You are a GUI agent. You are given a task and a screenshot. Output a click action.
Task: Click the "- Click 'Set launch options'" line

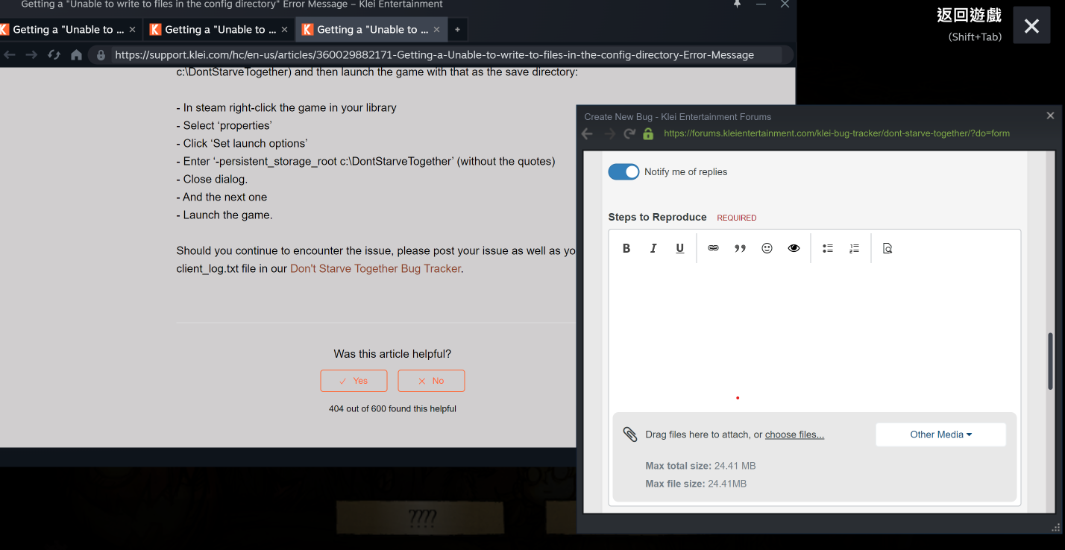point(242,143)
